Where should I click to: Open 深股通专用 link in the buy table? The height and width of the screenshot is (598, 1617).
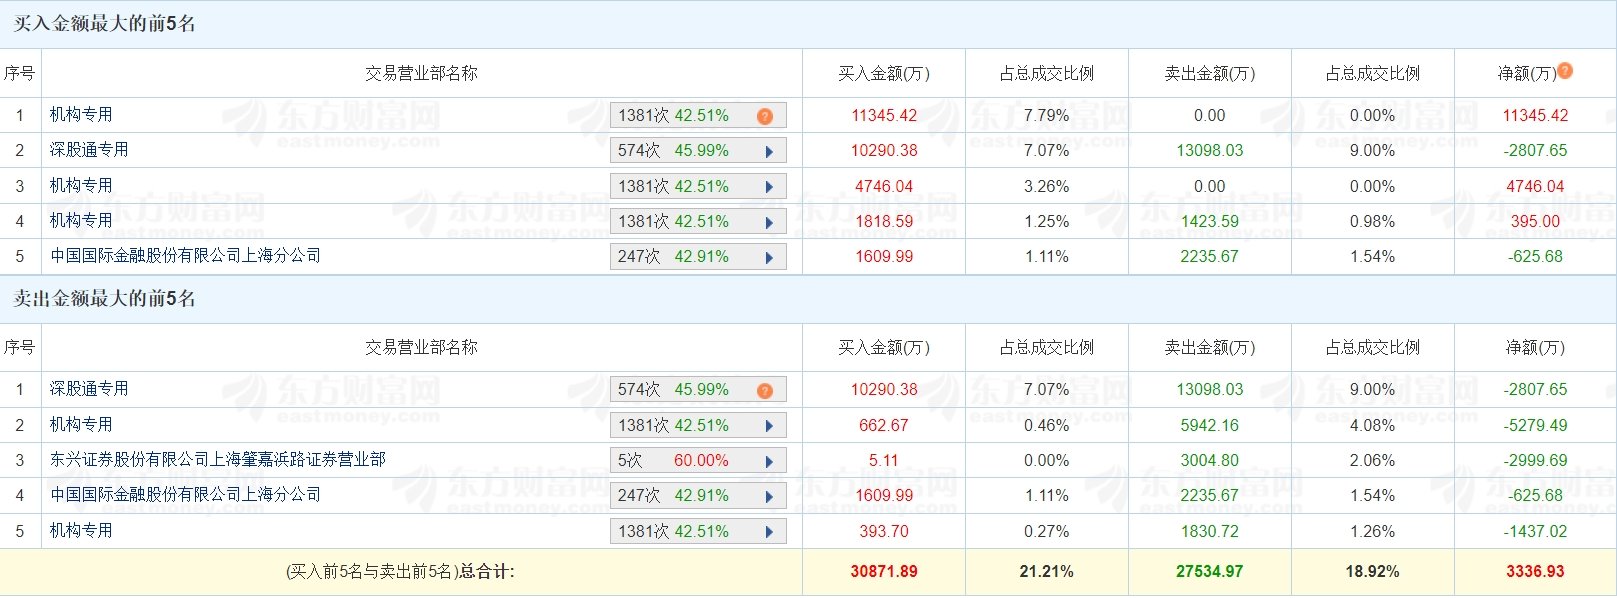coord(89,150)
